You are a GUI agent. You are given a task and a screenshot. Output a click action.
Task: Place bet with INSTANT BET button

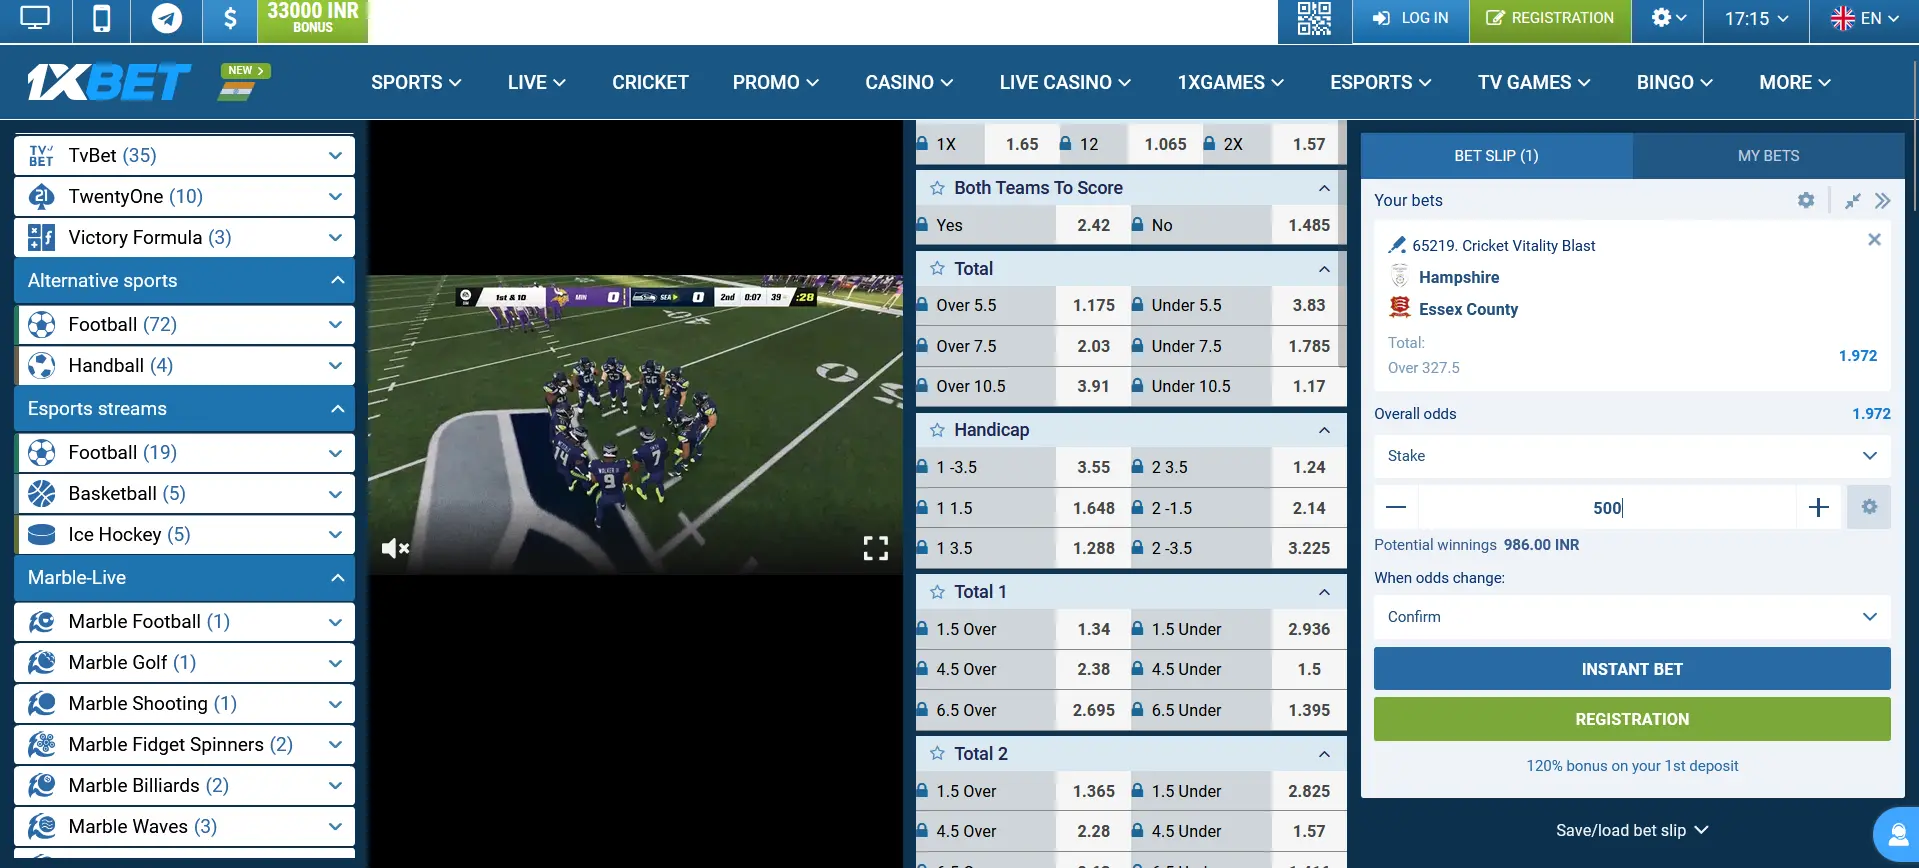click(x=1632, y=669)
